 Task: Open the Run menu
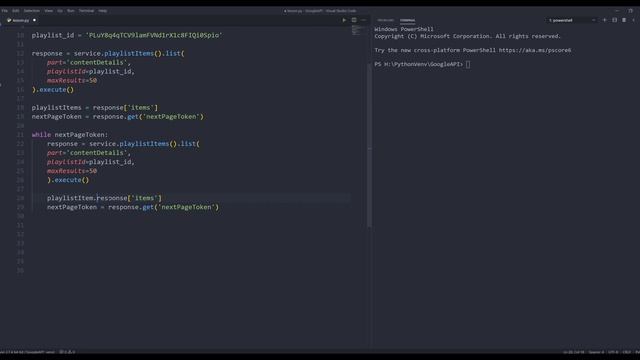pyautogui.click(x=71, y=11)
